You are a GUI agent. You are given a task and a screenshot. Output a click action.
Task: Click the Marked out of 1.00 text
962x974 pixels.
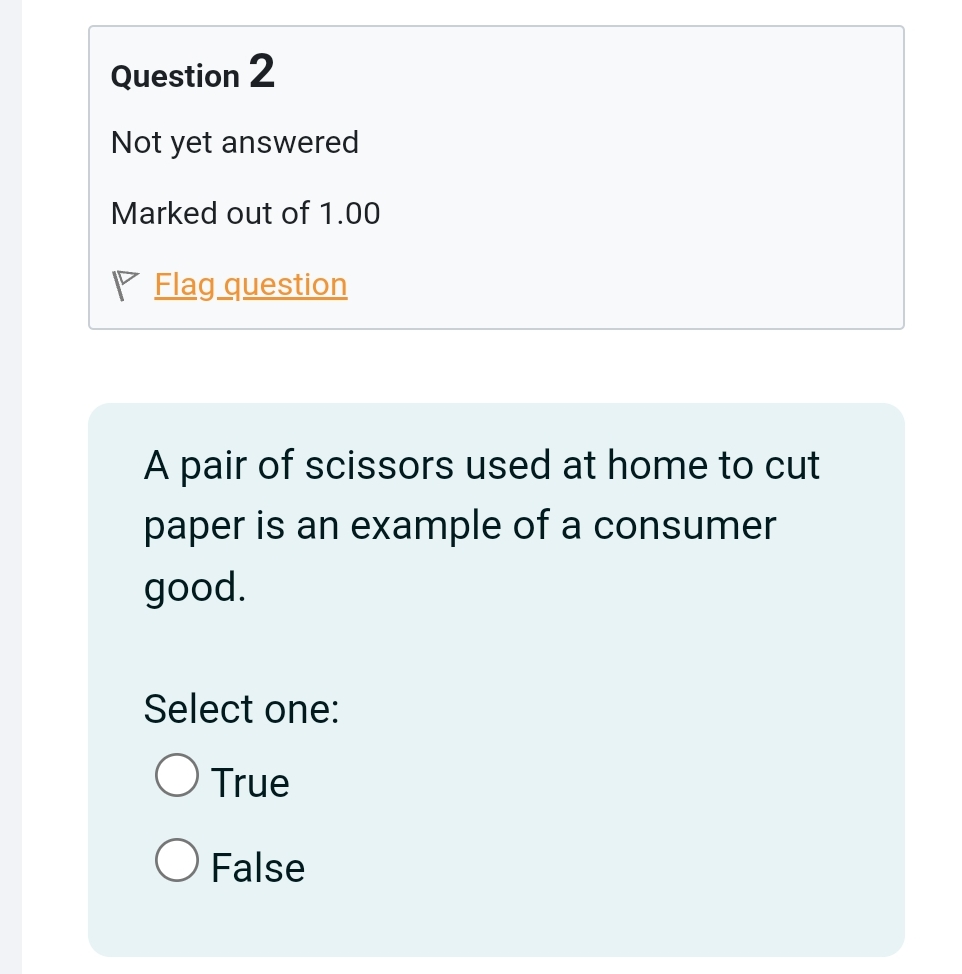tap(246, 213)
